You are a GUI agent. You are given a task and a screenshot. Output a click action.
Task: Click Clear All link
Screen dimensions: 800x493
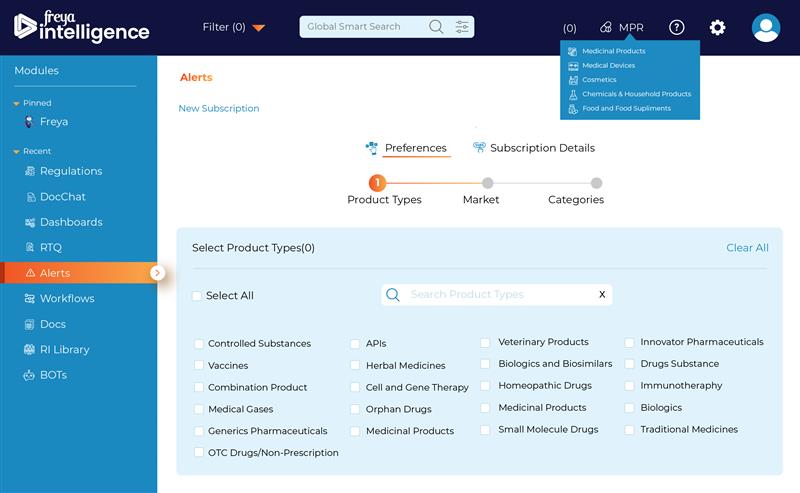[747, 248]
